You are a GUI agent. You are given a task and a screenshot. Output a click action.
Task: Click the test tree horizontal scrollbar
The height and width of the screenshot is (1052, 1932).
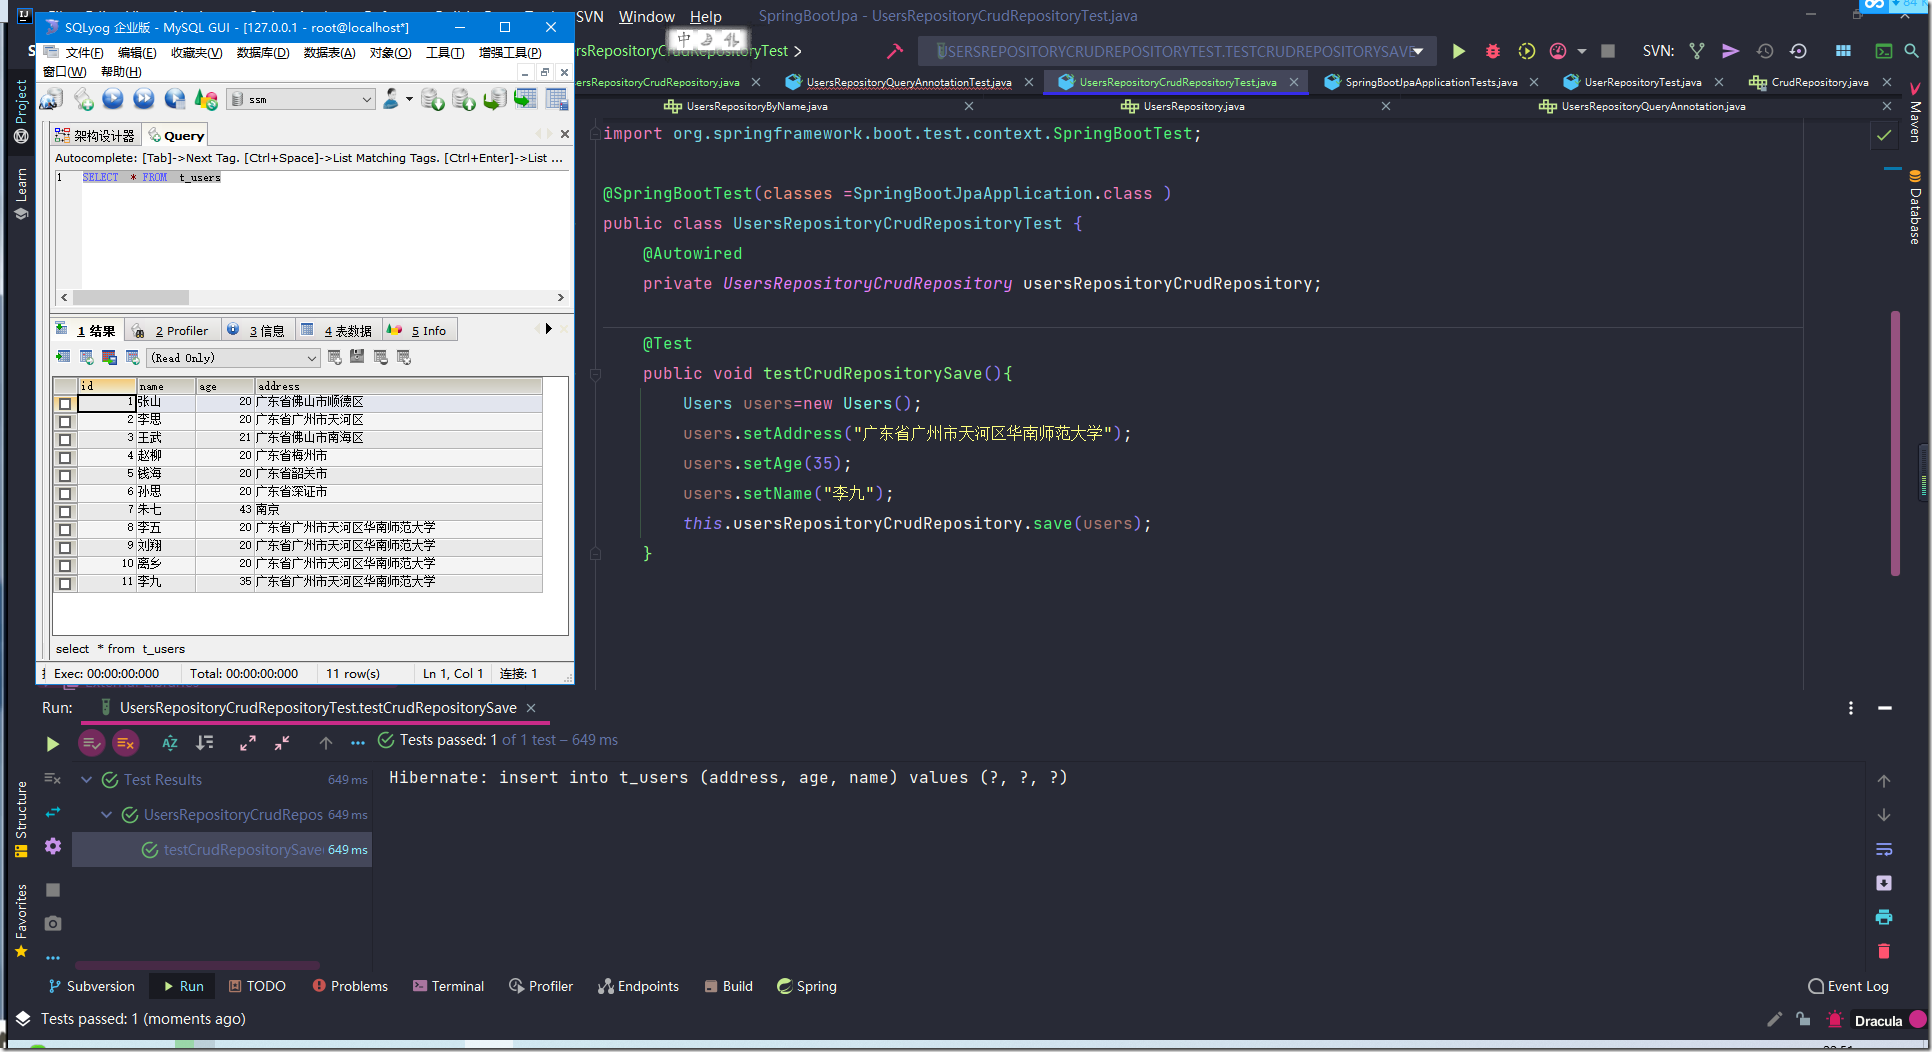coord(198,965)
